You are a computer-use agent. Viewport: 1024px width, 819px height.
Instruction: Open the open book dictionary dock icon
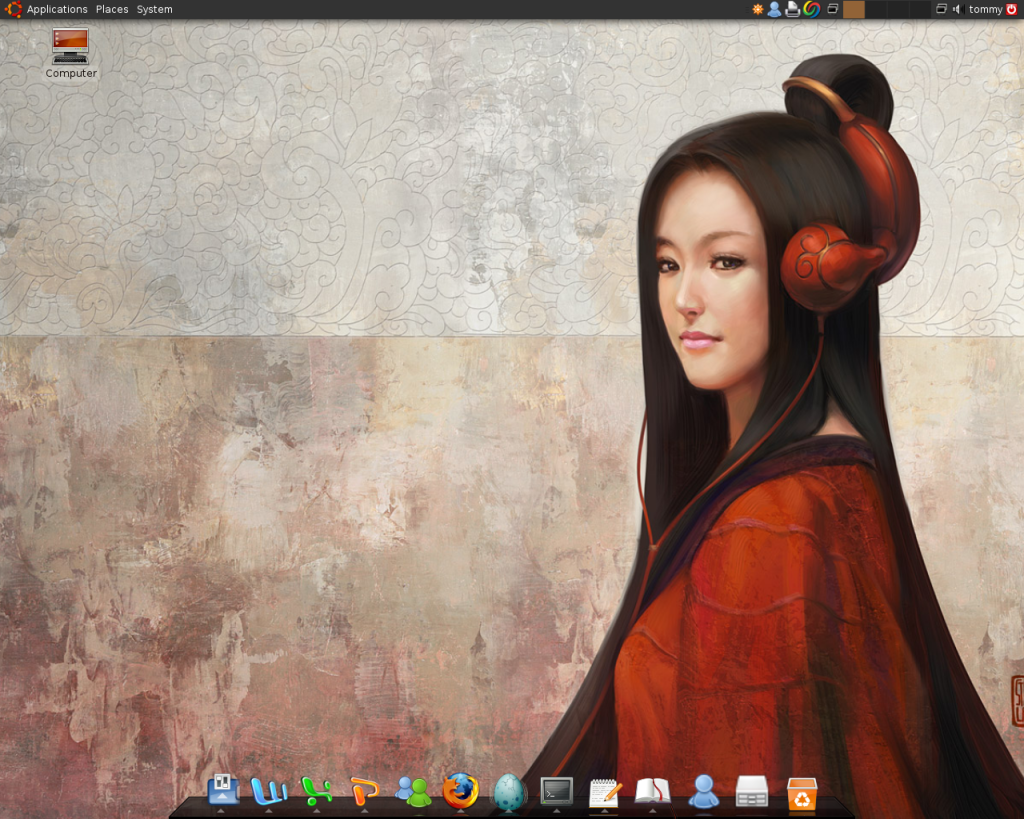click(x=652, y=791)
